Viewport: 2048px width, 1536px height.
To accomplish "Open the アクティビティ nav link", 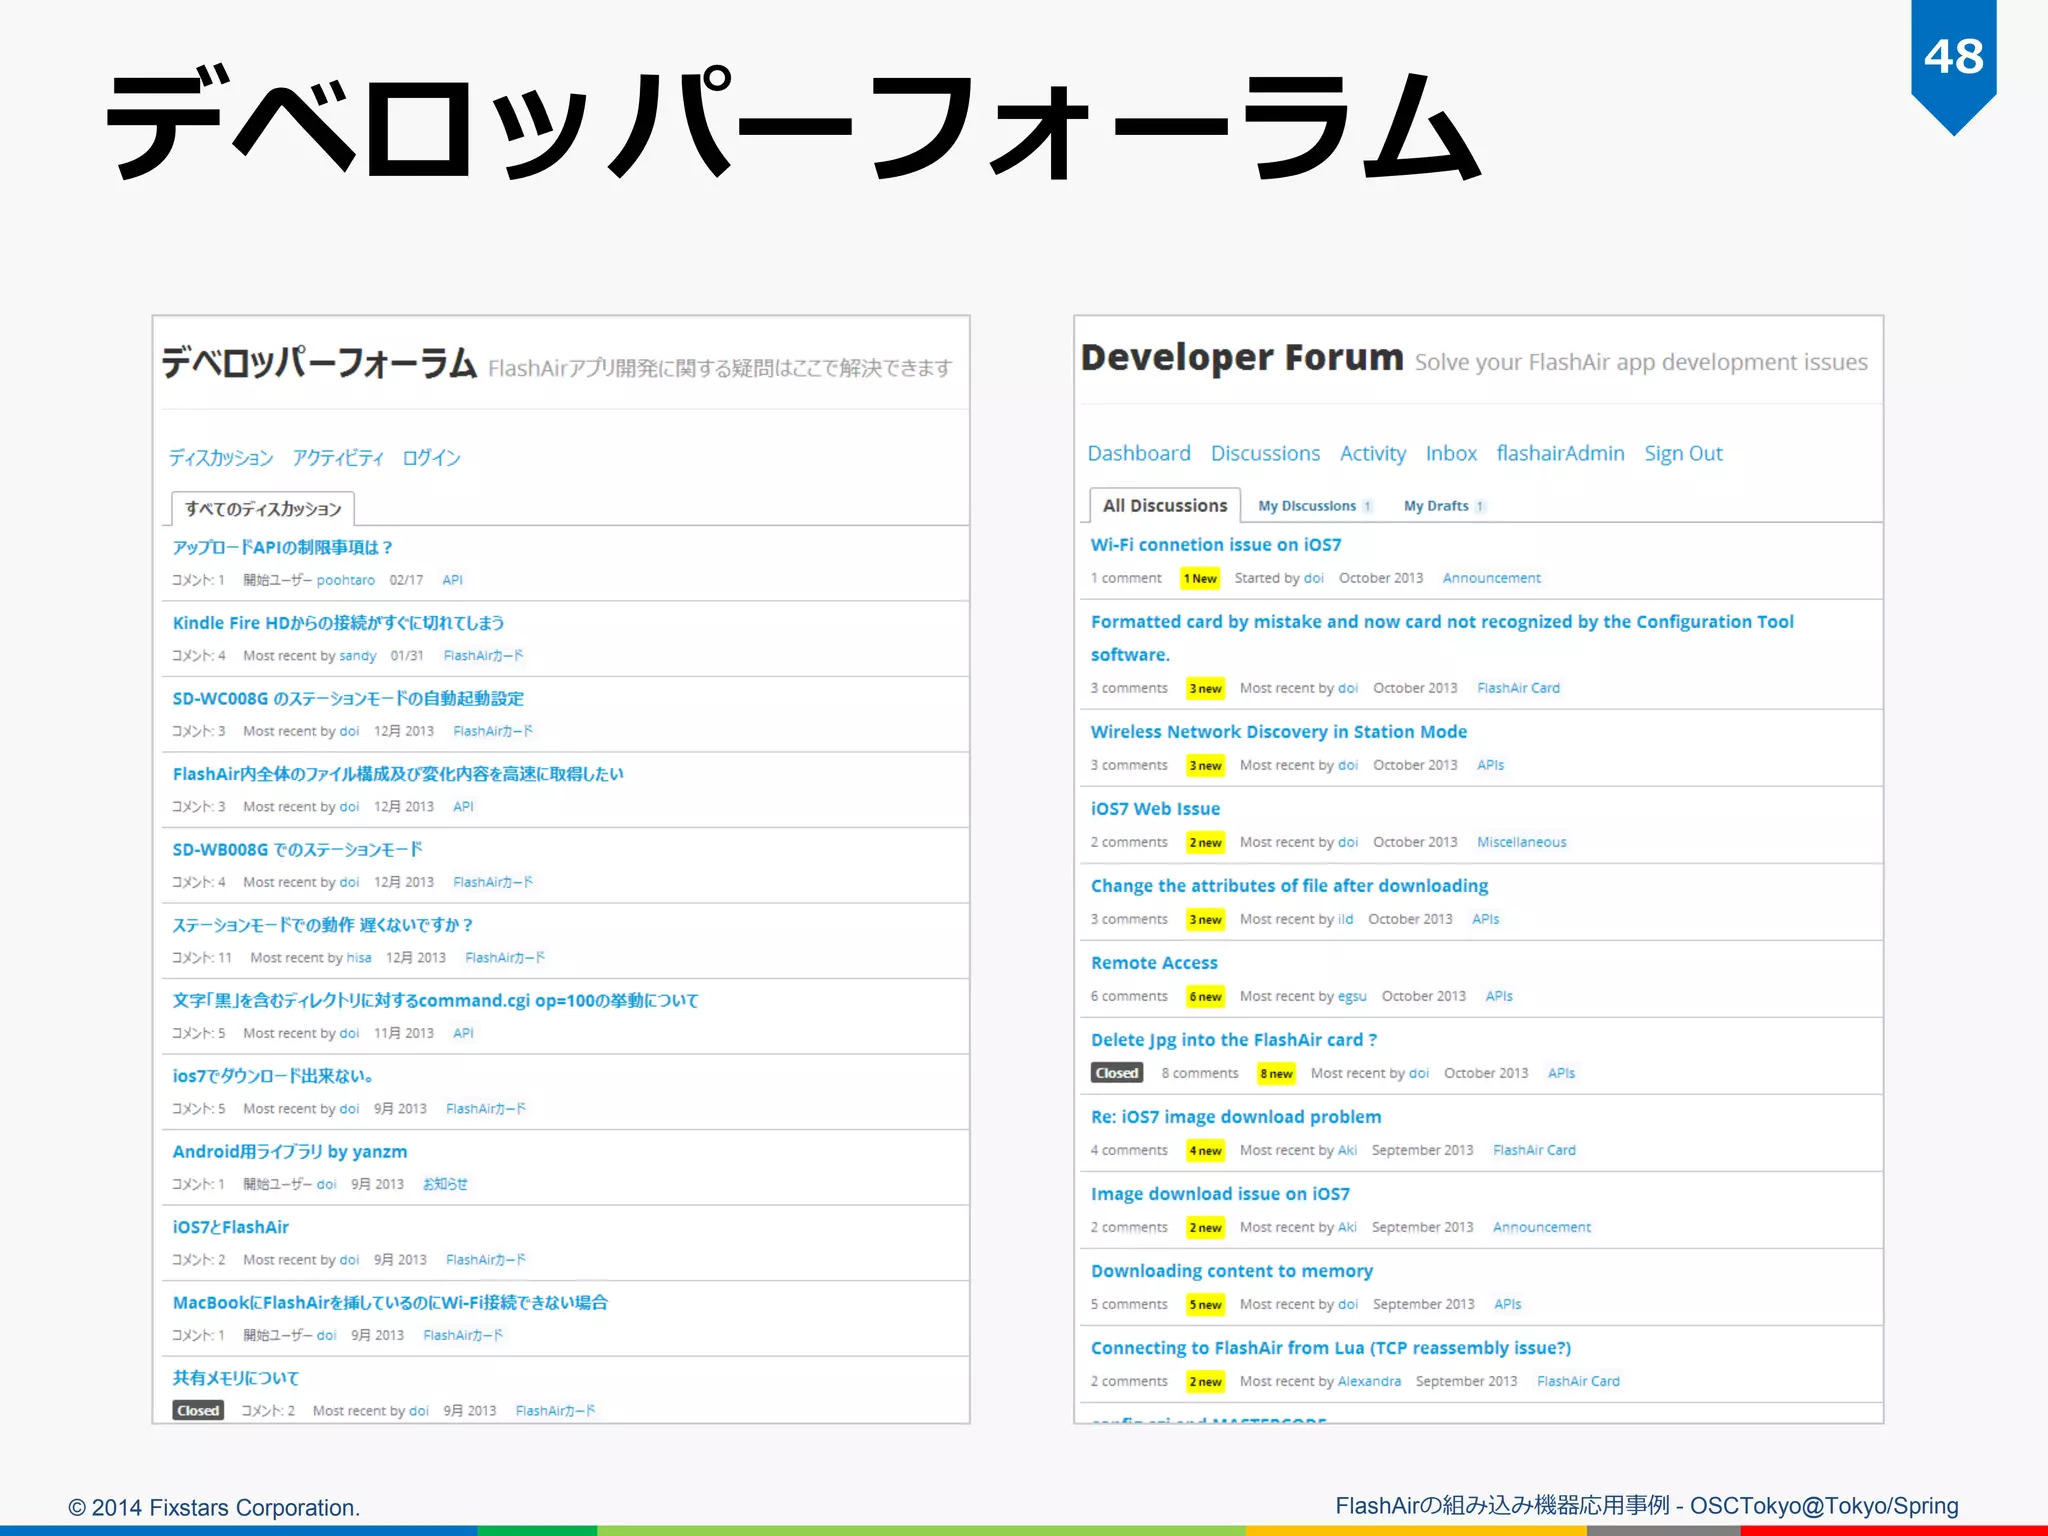I will point(338,458).
